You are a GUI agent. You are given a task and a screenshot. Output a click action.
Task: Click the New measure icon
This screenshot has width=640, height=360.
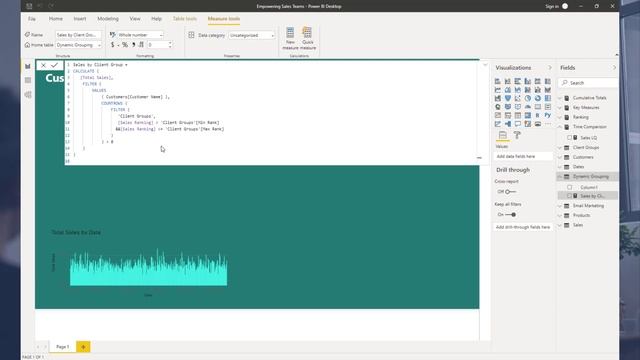pyautogui.click(x=290, y=39)
